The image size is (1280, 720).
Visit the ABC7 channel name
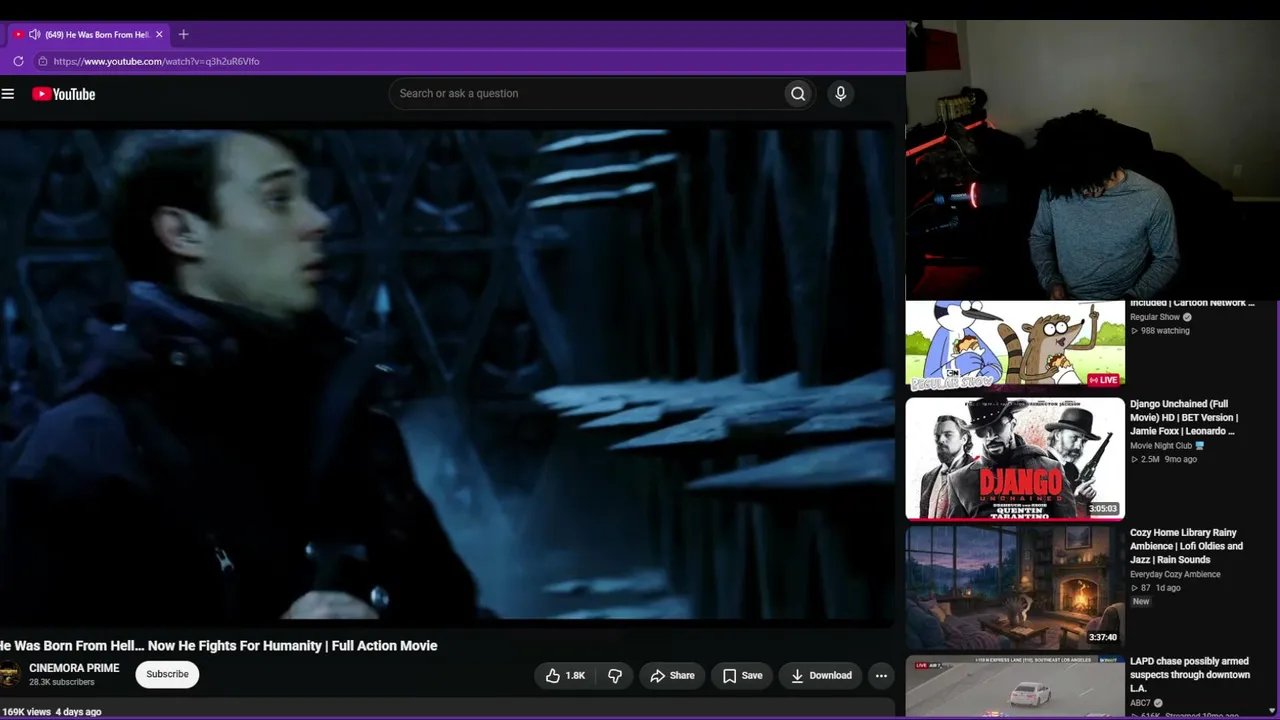1140,703
